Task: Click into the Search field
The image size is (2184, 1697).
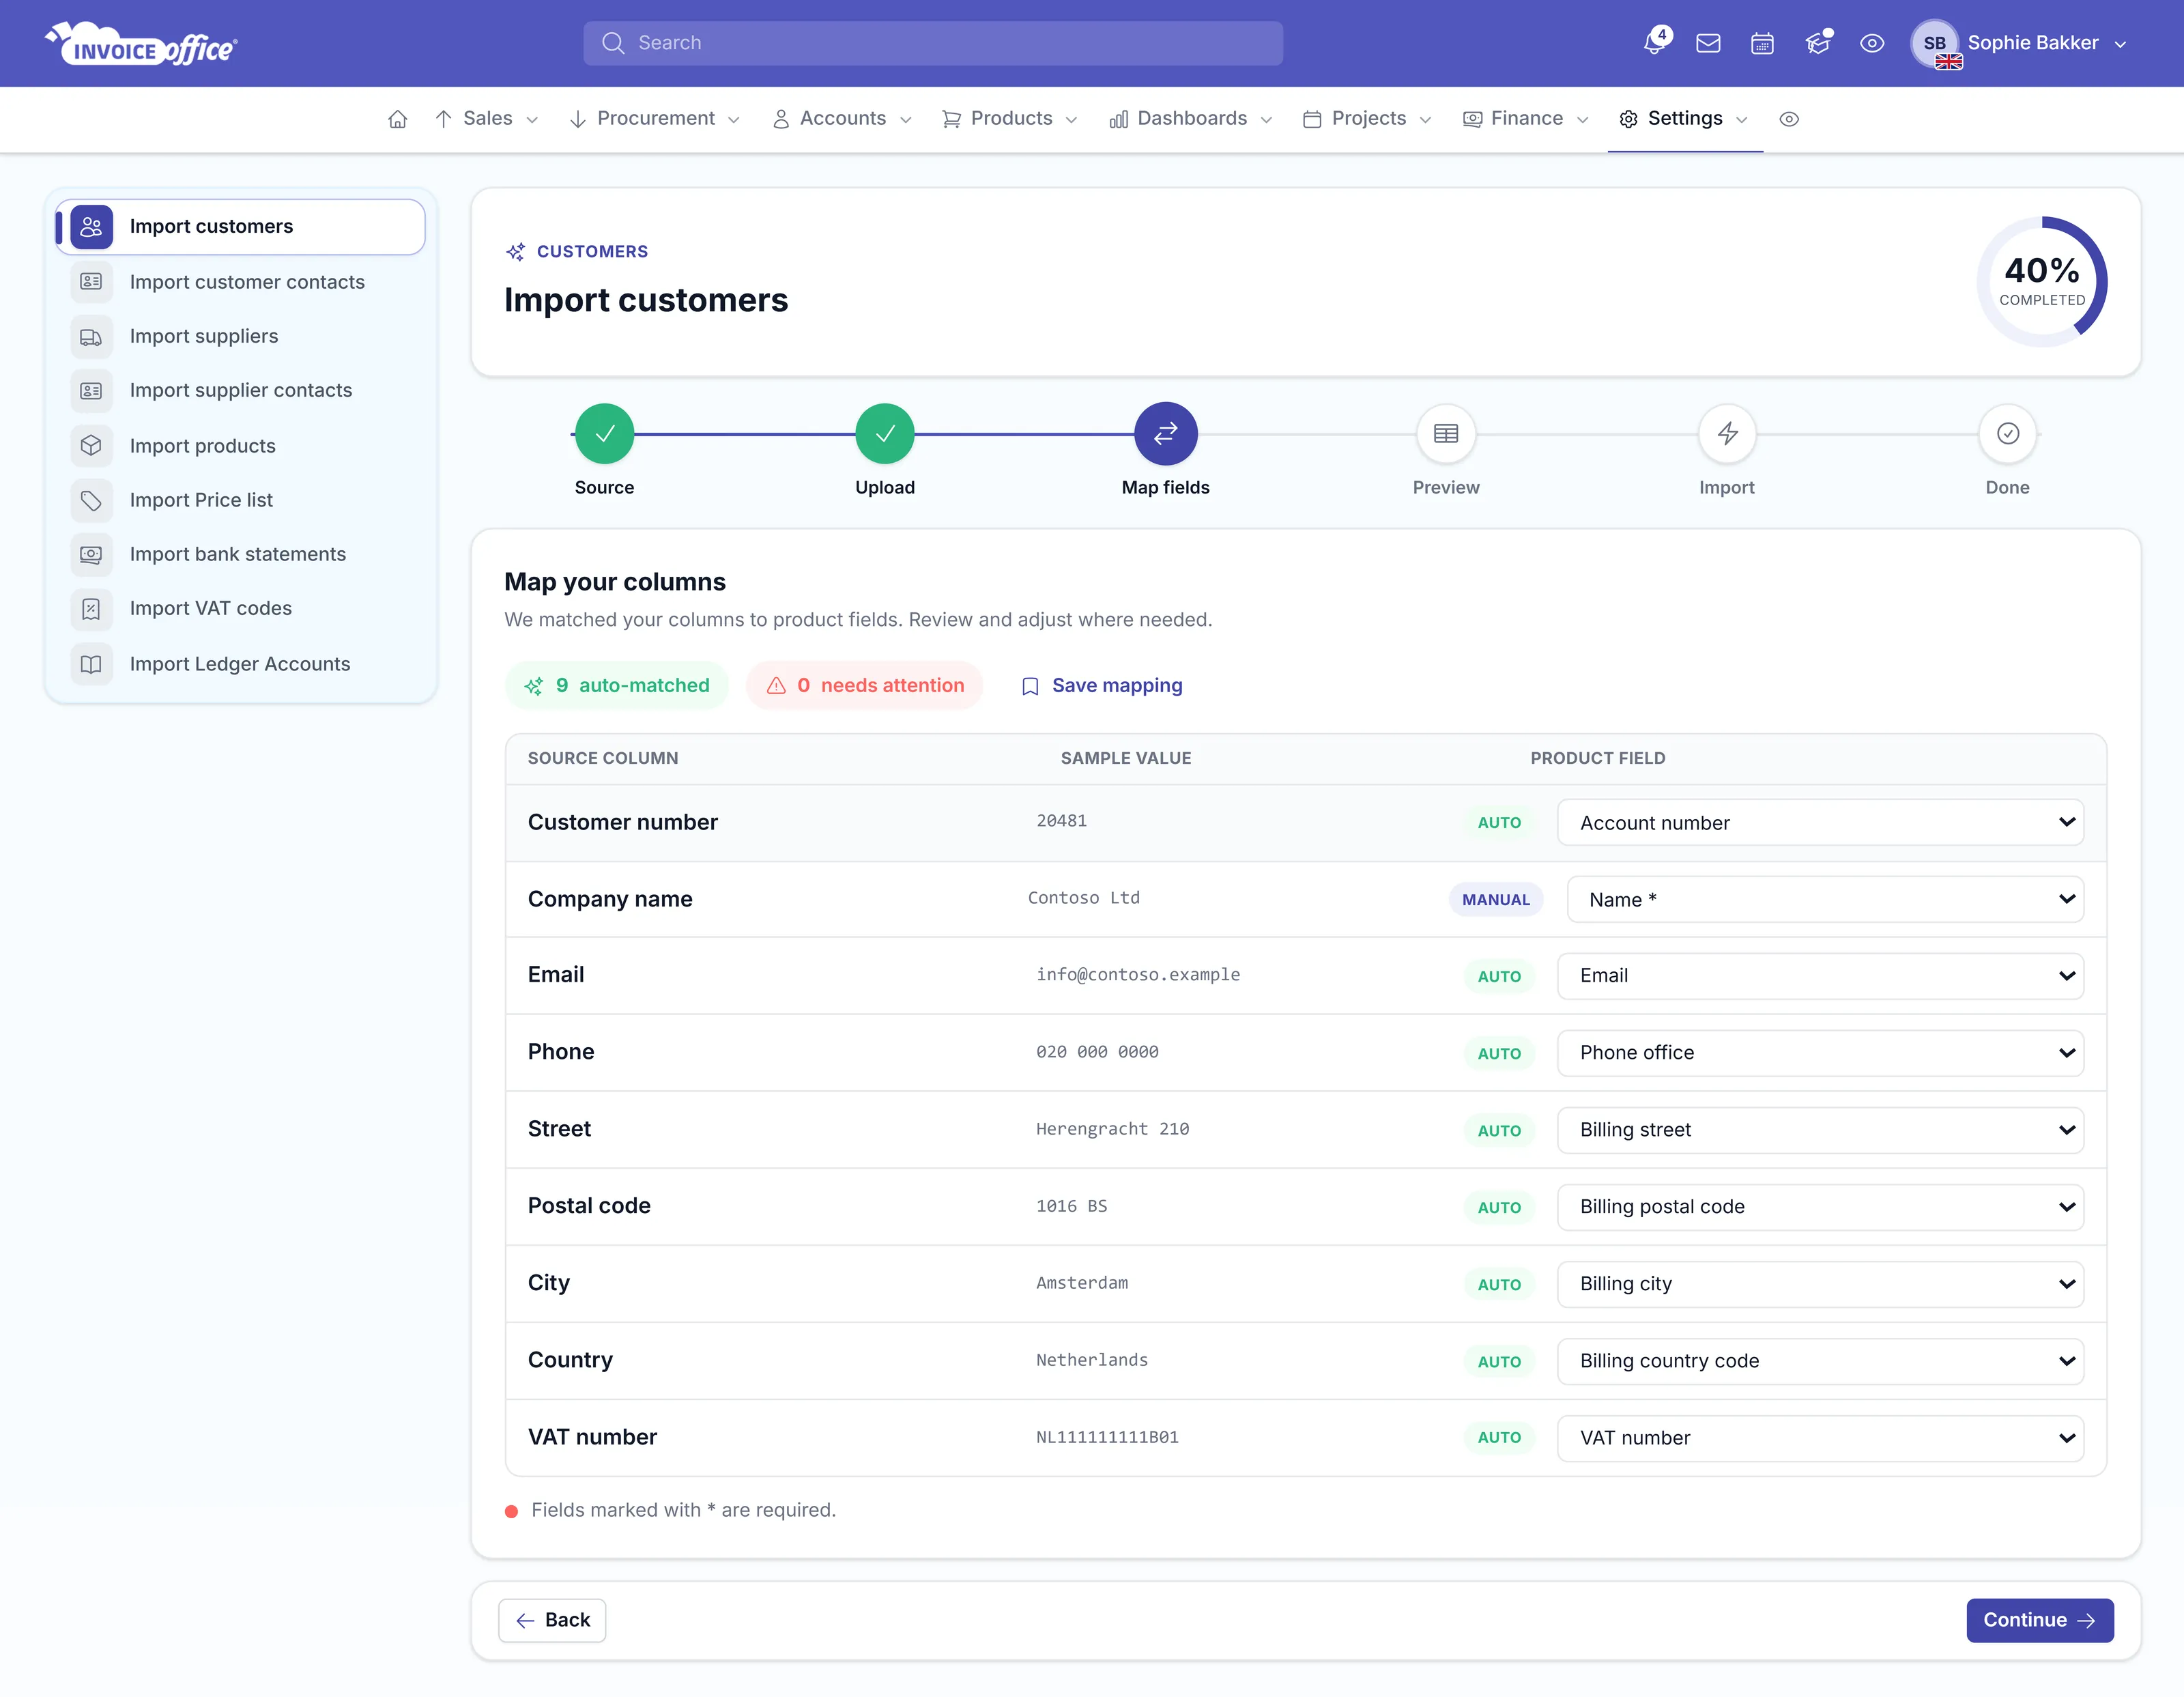Action: tap(933, 43)
